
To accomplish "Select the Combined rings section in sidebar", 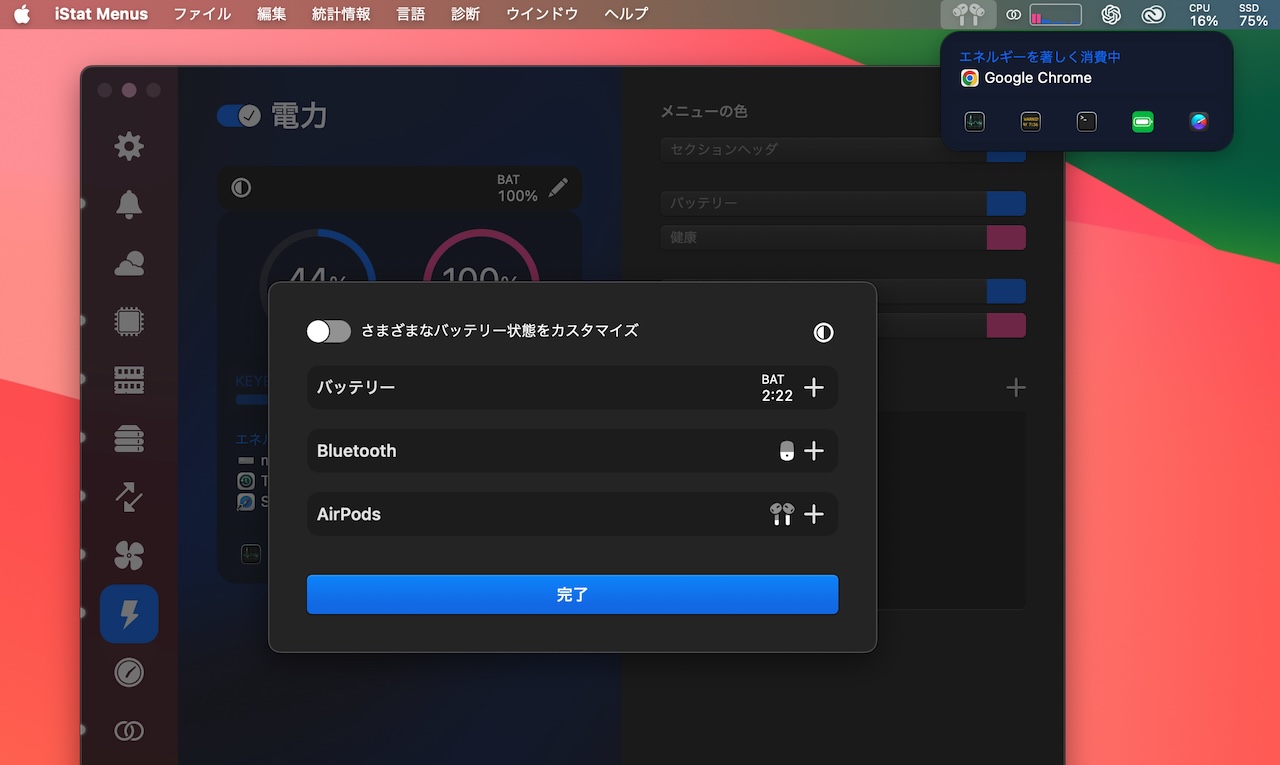I will [x=128, y=731].
